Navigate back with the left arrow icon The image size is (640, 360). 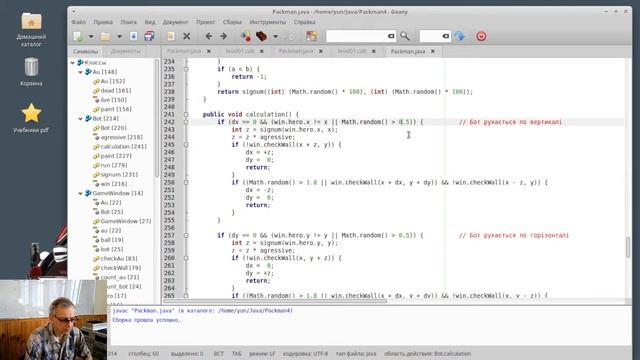209,36
